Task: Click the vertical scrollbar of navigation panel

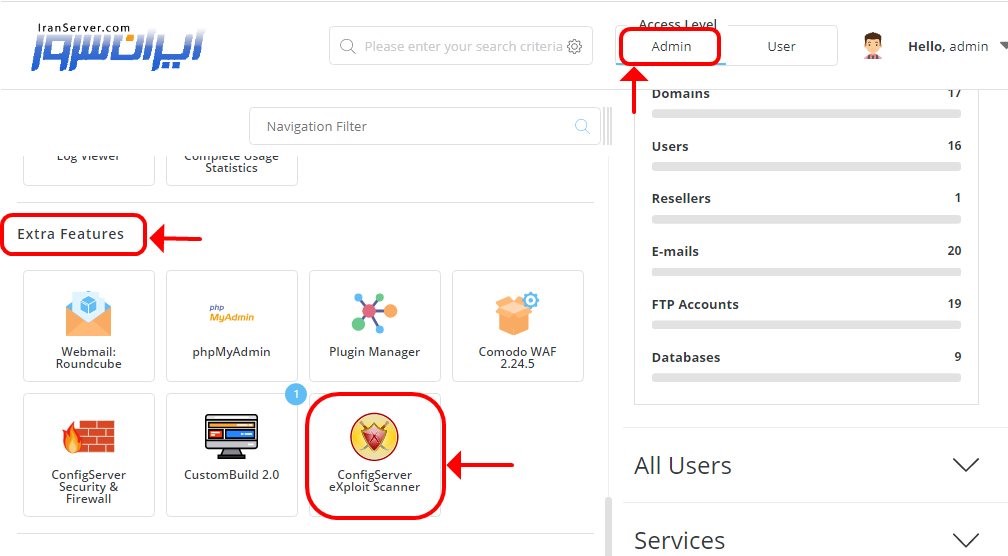Action: coord(608,526)
